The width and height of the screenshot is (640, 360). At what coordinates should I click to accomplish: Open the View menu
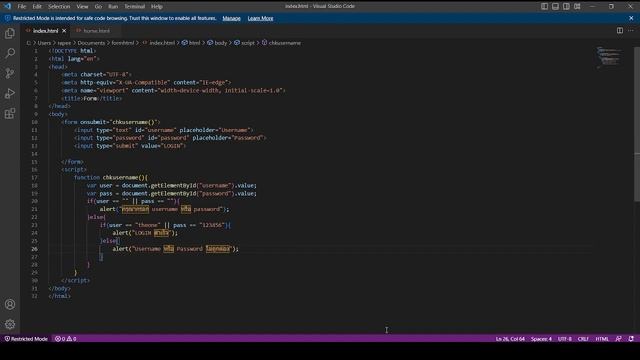(82, 7)
